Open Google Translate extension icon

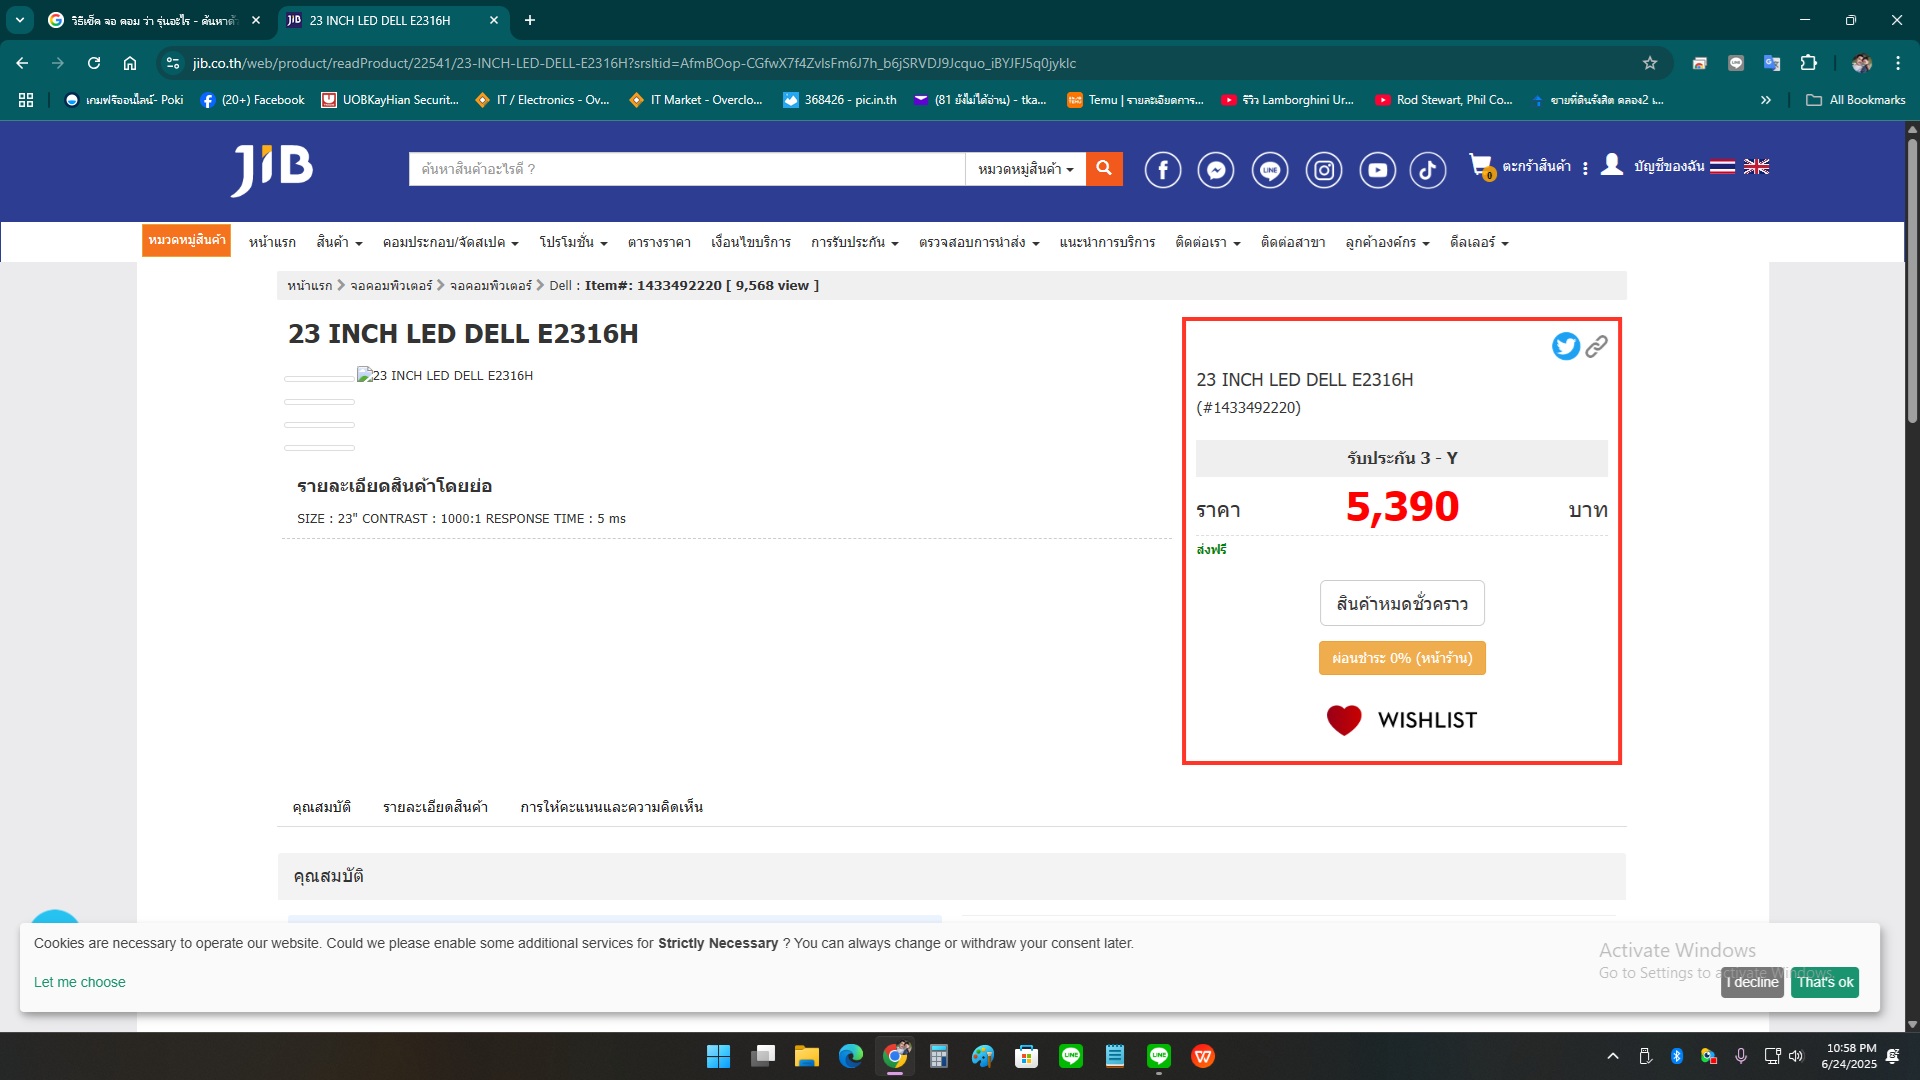1772,63
